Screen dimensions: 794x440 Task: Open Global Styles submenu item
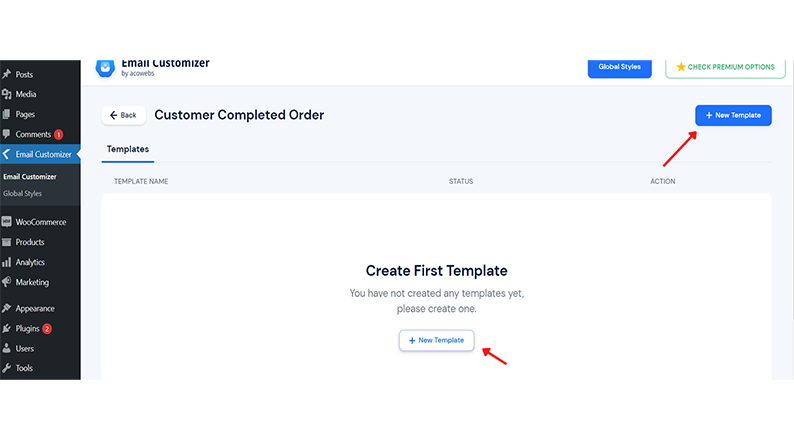pos(22,193)
